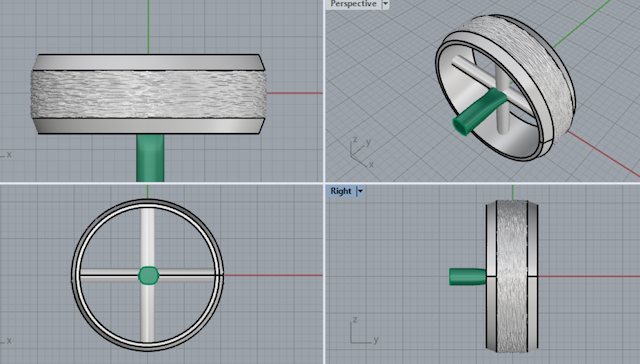
Task: Click the outer ring circle in bottom-left view
Action: click(74, 275)
